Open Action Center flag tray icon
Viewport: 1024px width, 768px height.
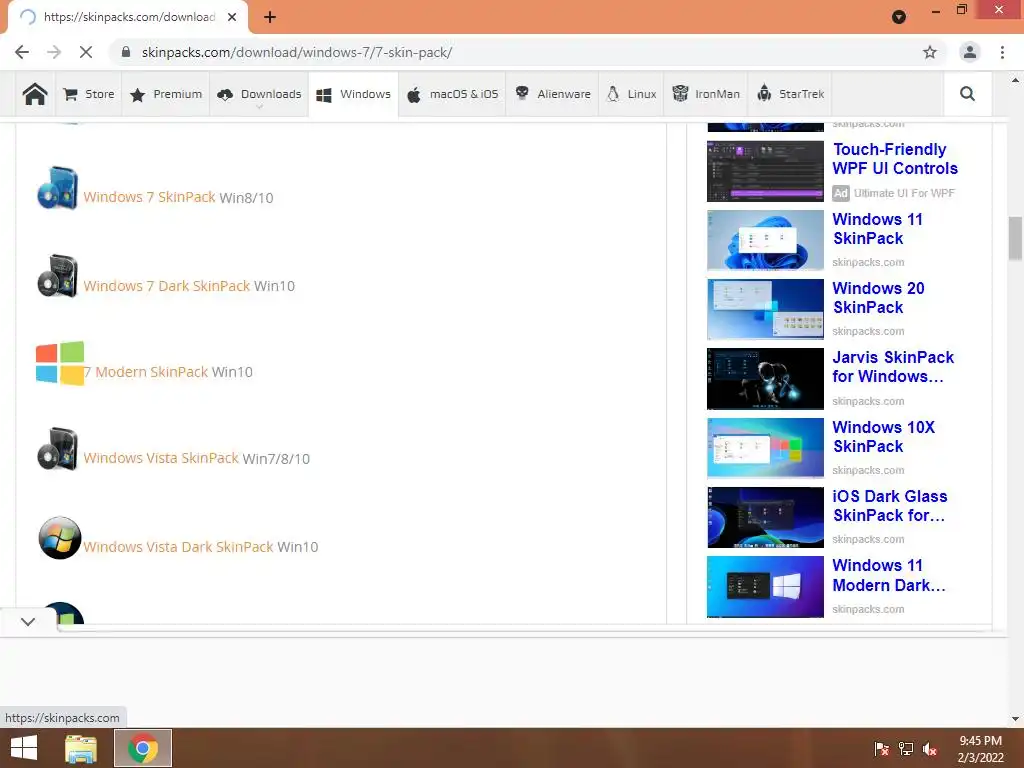881,749
